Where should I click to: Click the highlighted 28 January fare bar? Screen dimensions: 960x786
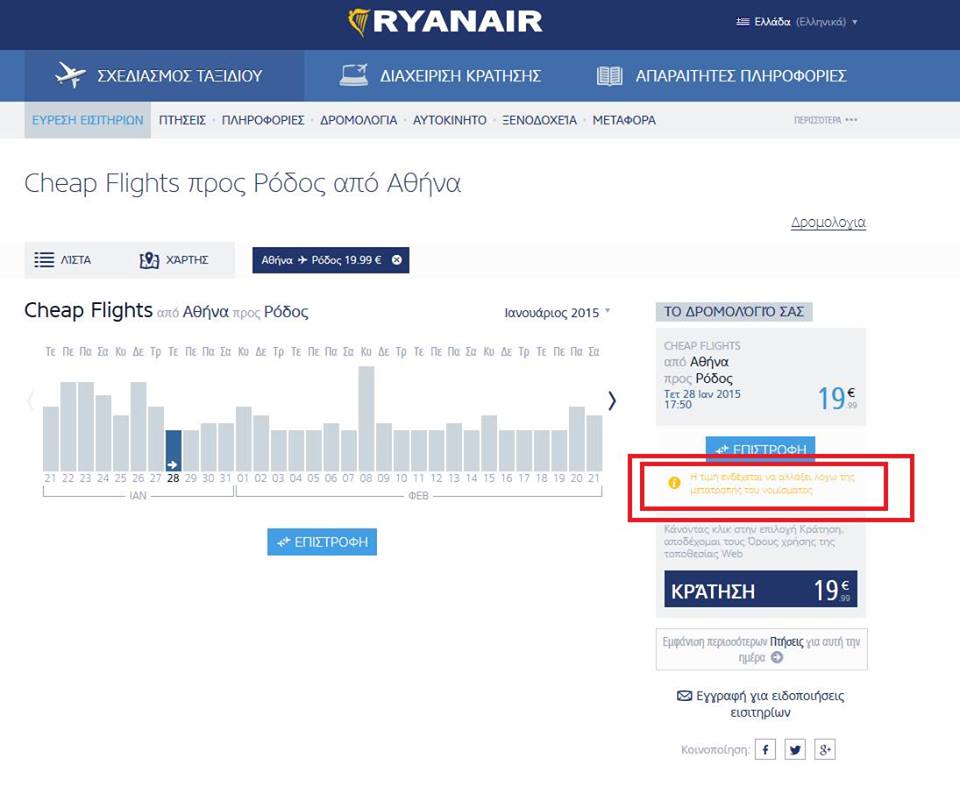[x=173, y=451]
